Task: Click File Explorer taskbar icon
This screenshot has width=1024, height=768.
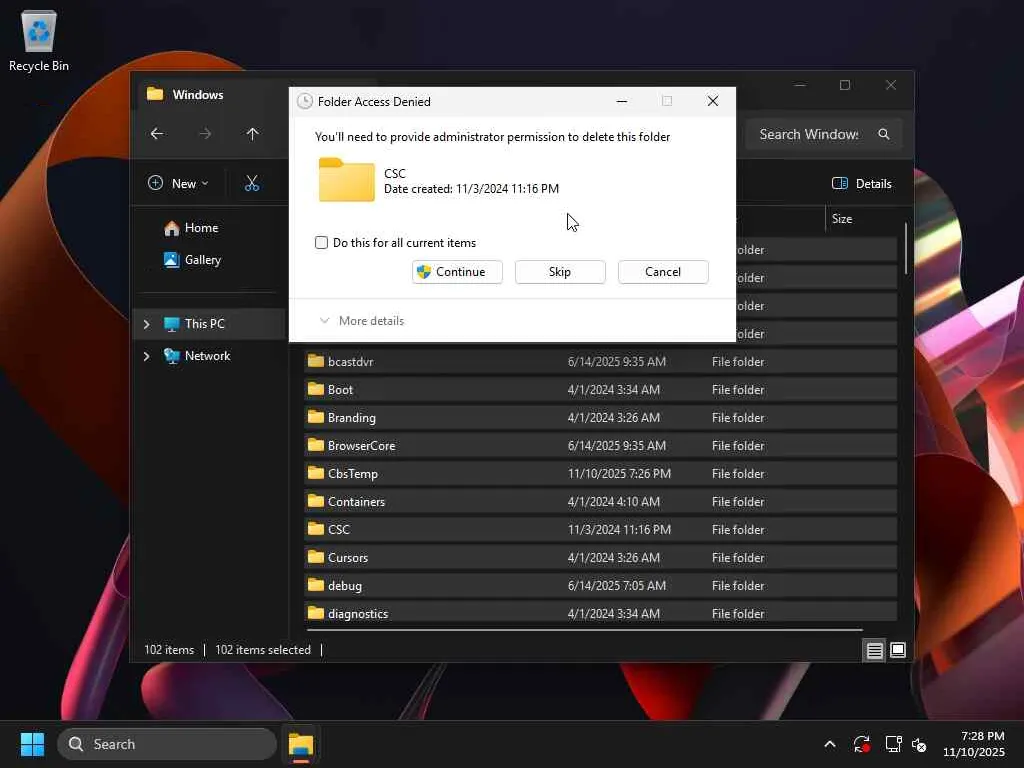Action: [x=301, y=744]
